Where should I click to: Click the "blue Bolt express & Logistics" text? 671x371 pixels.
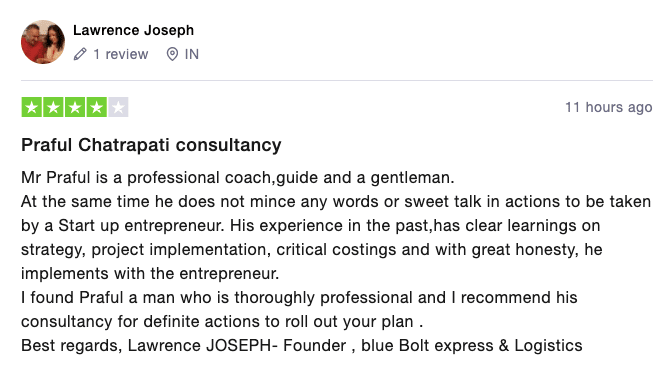(x=472, y=345)
